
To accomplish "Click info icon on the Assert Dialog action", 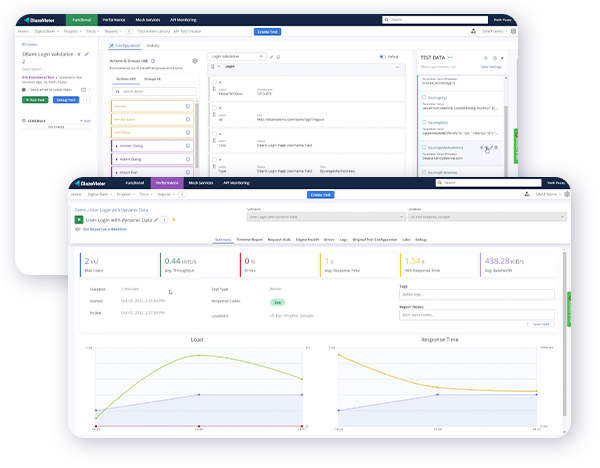I will click(x=188, y=159).
